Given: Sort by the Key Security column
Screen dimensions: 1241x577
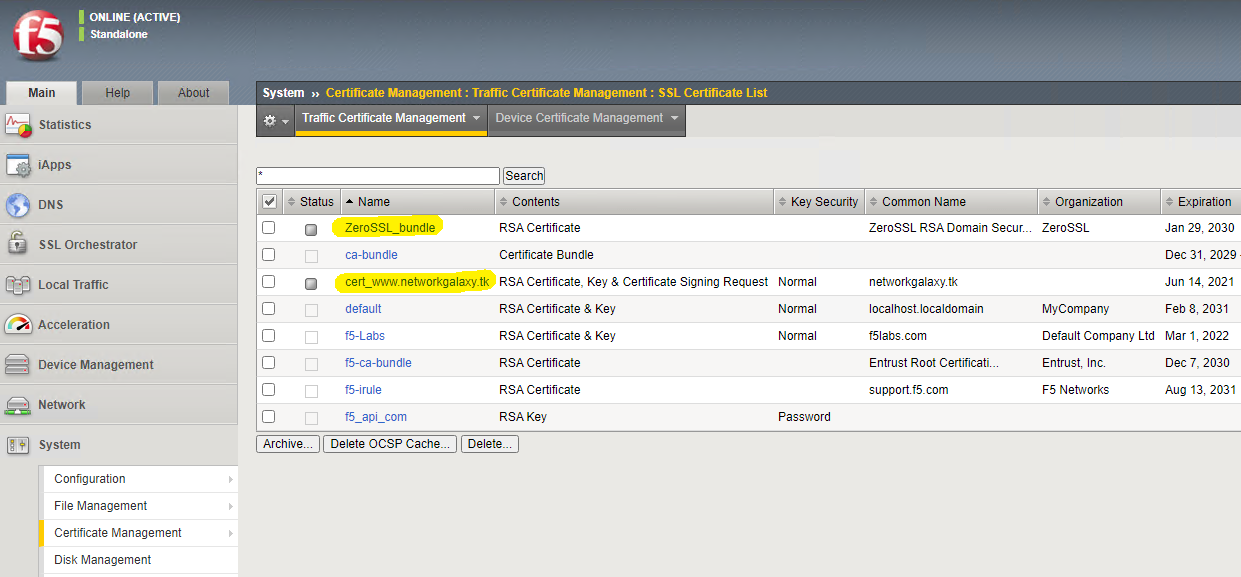Looking at the screenshot, I should pyautogui.click(x=824, y=202).
